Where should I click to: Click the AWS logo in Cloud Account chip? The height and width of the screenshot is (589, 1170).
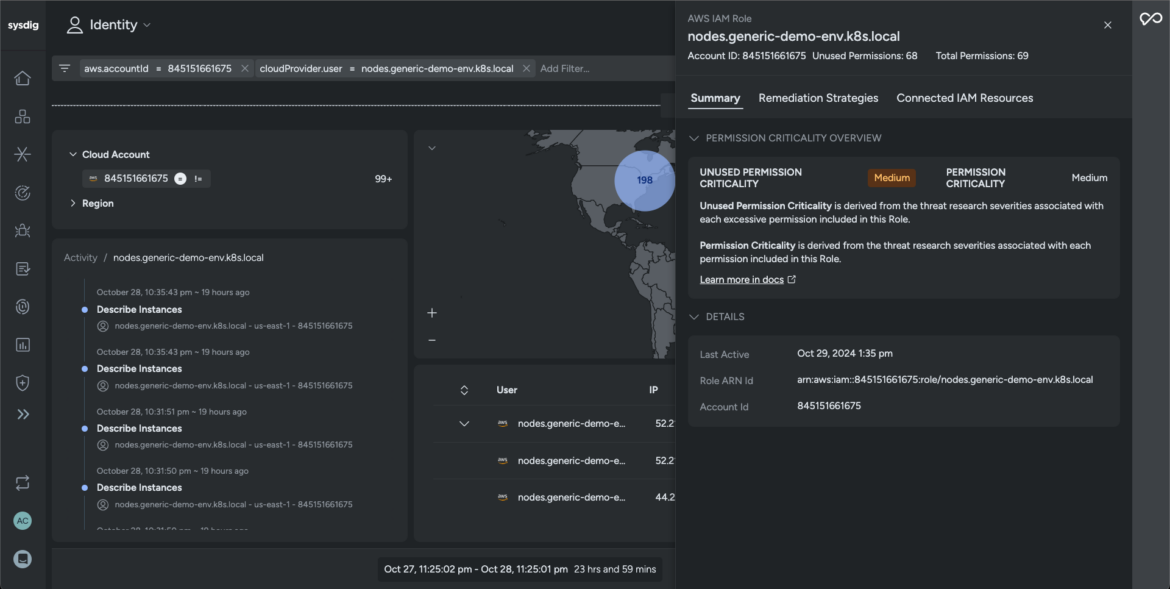coord(93,179)
